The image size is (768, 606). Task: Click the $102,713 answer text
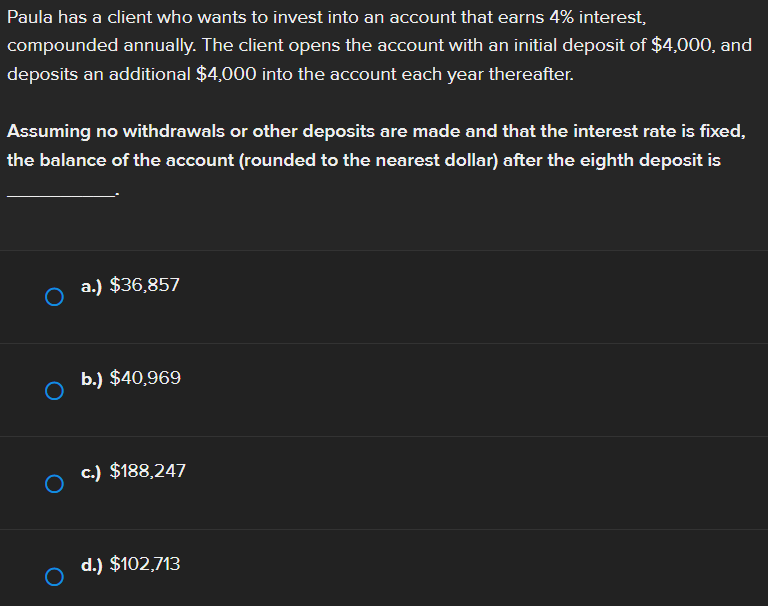(x=144, y=564)
